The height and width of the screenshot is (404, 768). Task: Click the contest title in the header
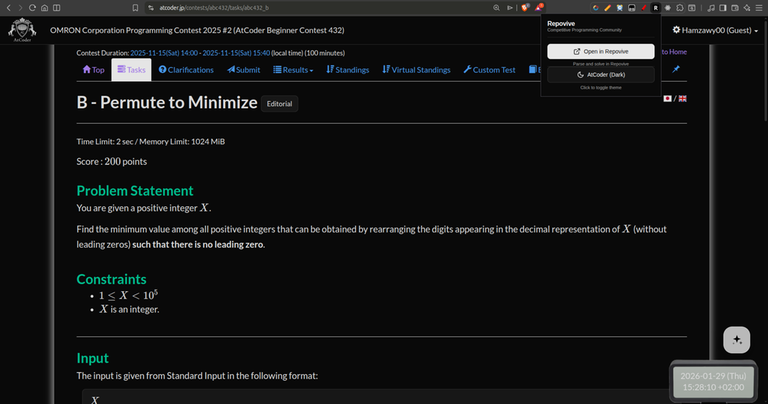pos(197,30)
